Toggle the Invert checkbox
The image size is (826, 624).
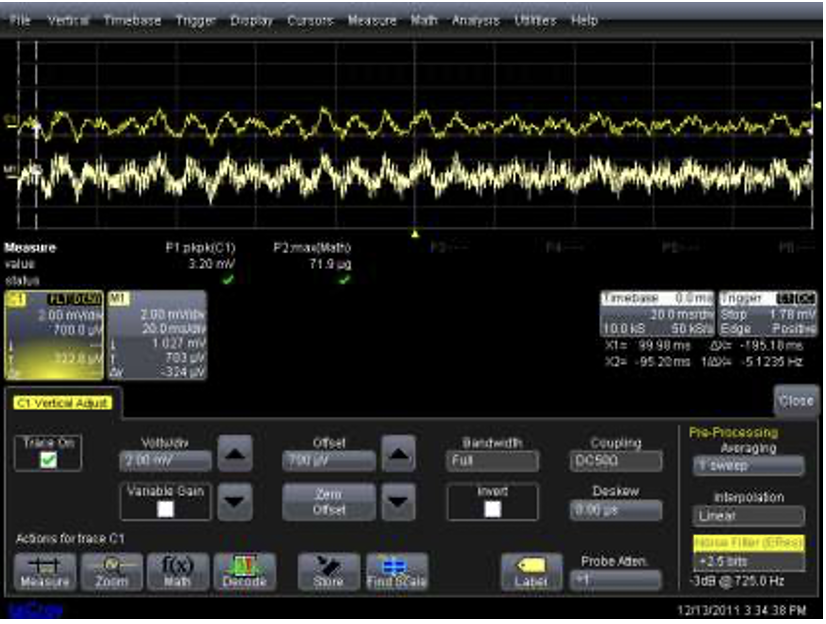coord(492,508)
